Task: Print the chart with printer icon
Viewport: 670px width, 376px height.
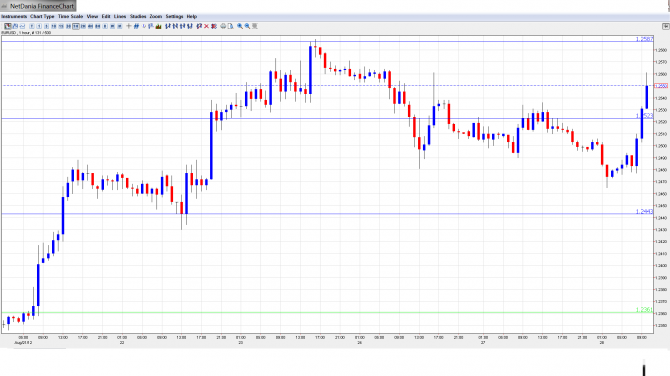Action: click(223, 26)
